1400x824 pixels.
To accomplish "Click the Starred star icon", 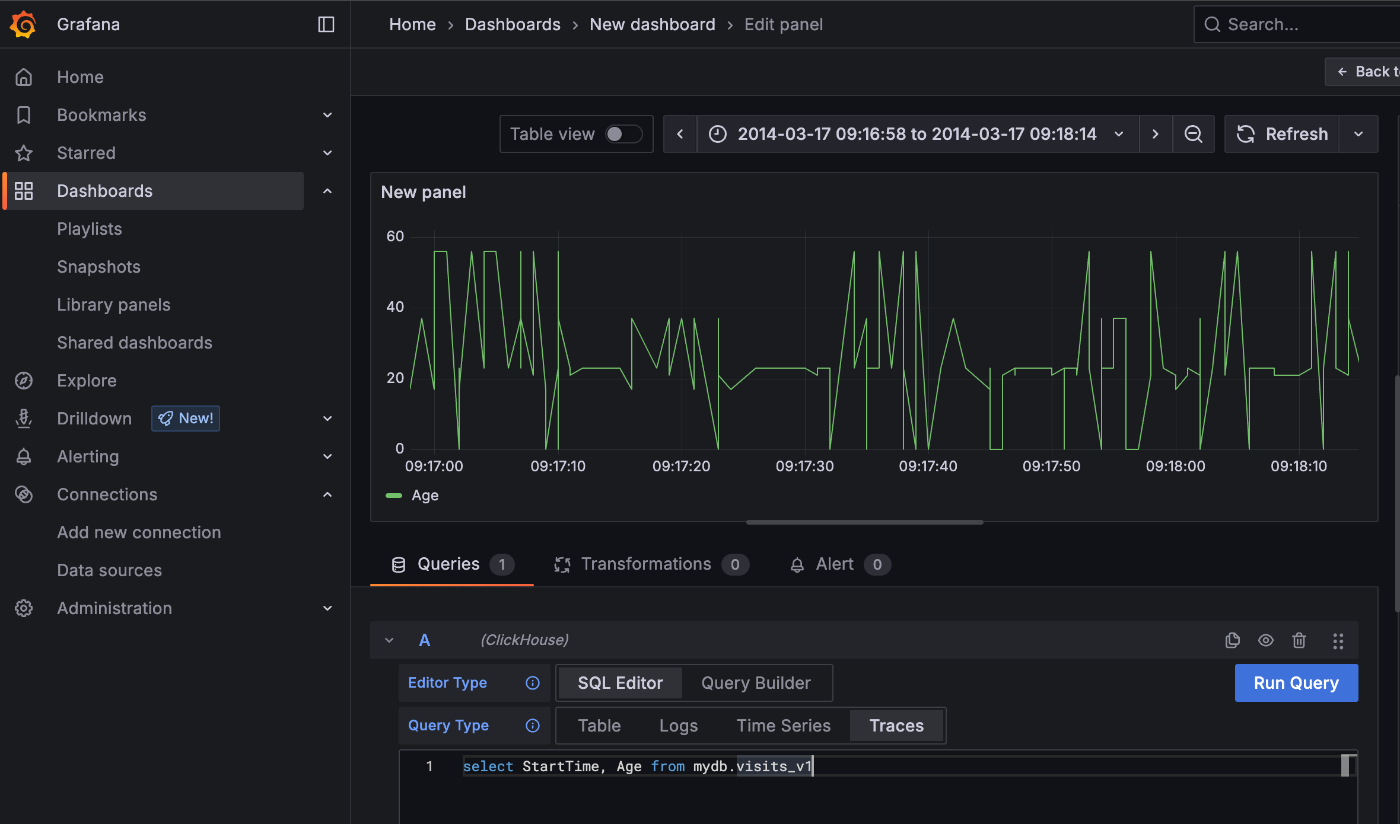I will (24, 153).
